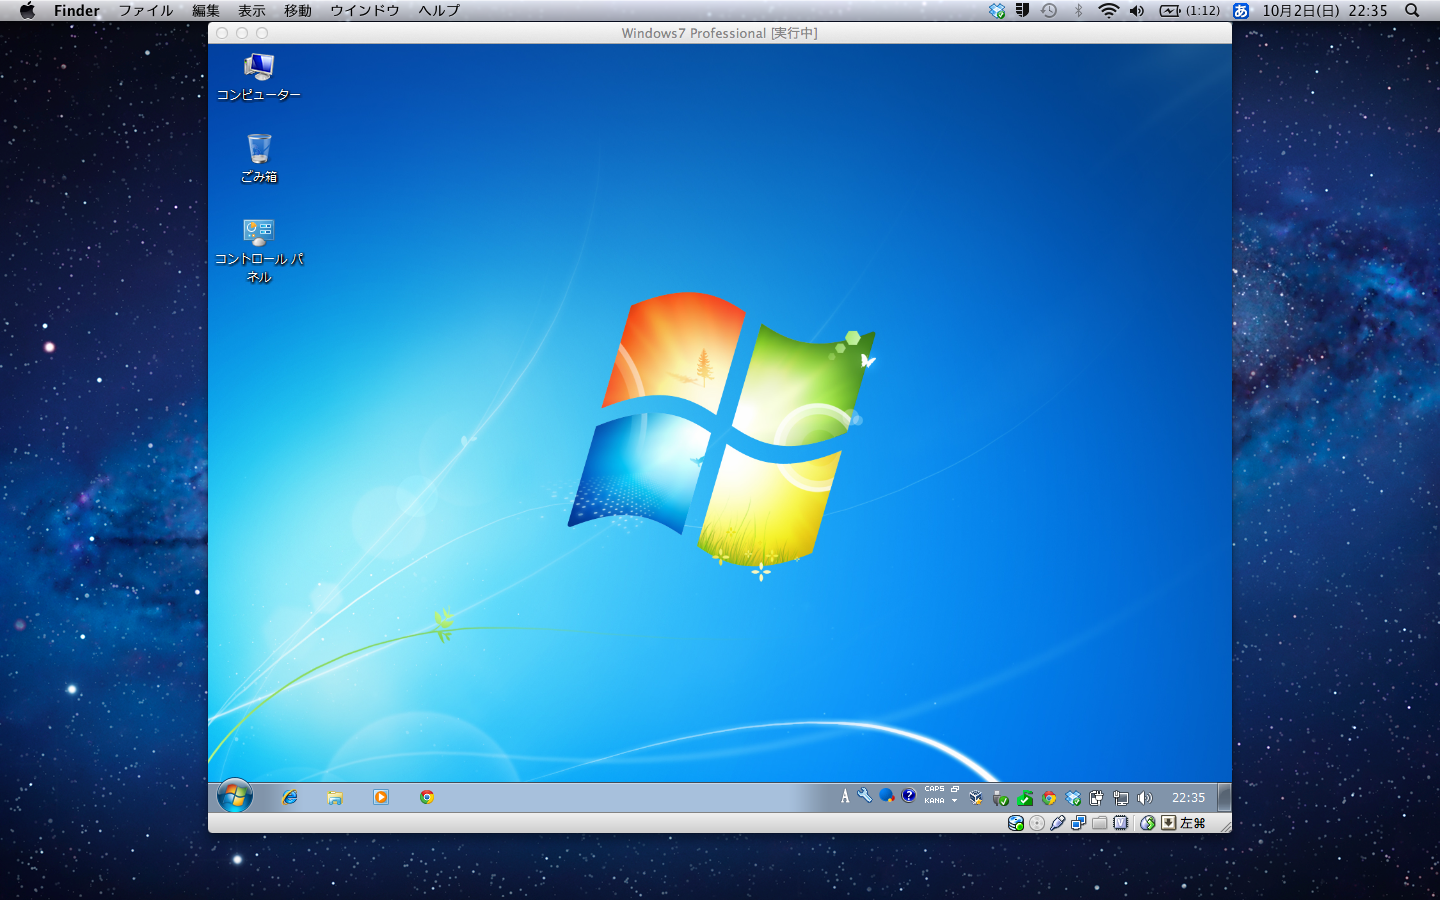The image size is (1440, 900).
Task: Open Time Machine menu bar icon
Action: [x=1049, y=11]
